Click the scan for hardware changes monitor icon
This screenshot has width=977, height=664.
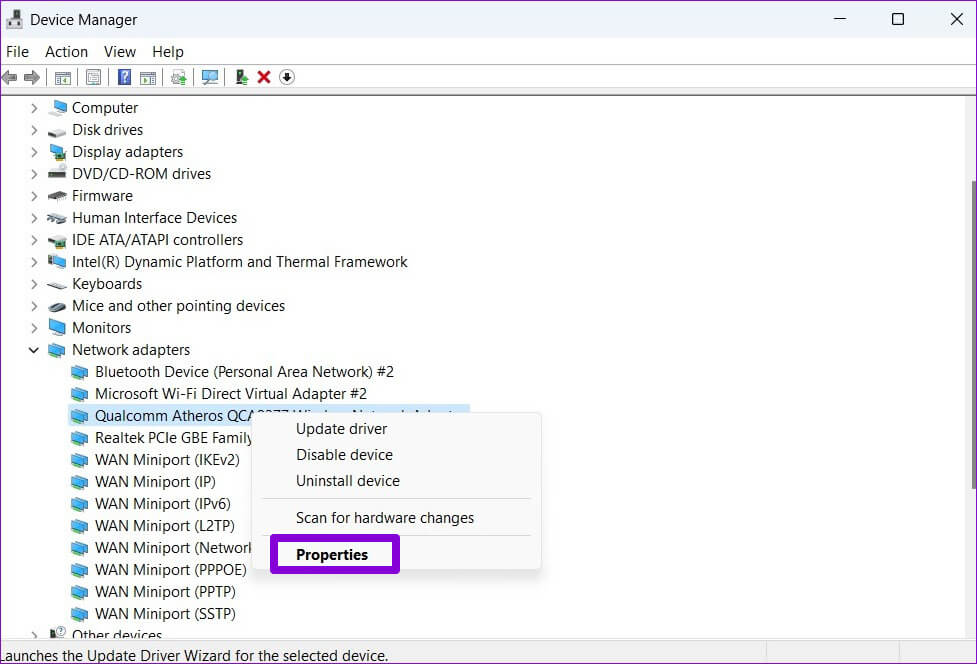pyautogui.click(x=210, y=77)
